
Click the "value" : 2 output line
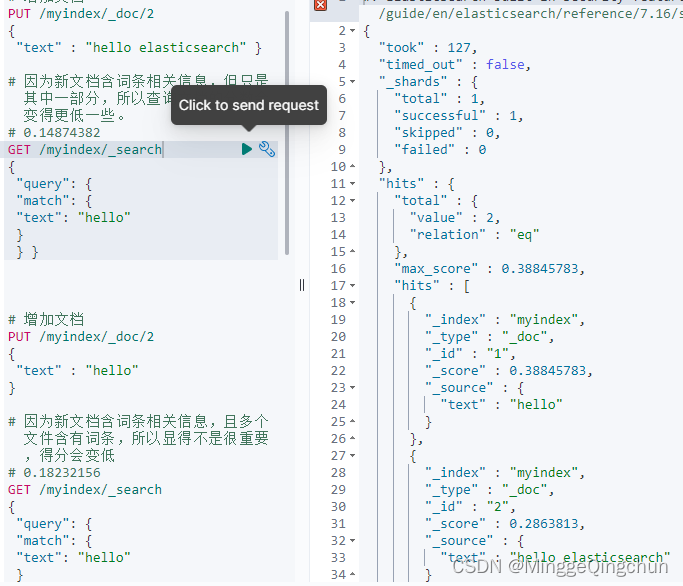[455, 217]
